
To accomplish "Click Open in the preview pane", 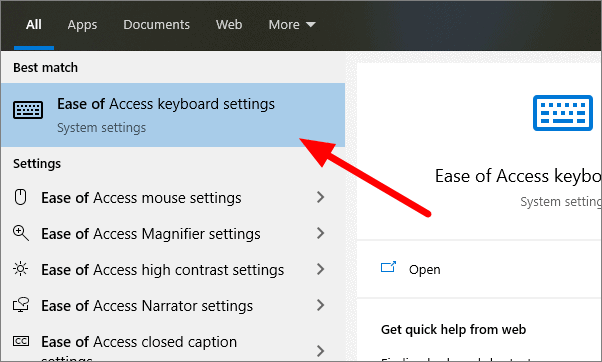I will coord(425,269).
